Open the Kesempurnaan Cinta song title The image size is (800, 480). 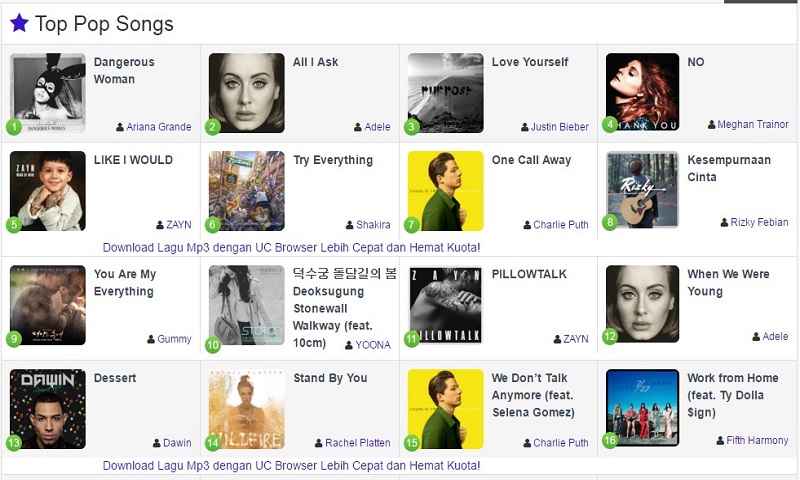pyautogui.click(x=729, y=168)
